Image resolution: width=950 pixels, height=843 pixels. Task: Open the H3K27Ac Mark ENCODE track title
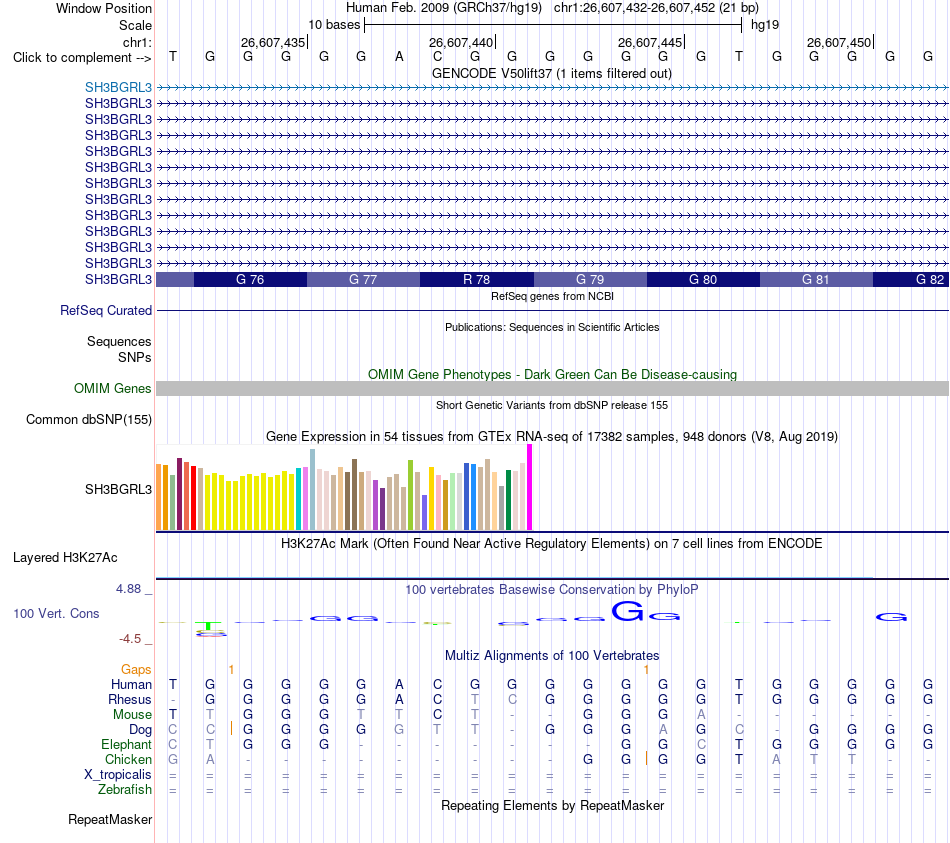(x=551, y=544)
